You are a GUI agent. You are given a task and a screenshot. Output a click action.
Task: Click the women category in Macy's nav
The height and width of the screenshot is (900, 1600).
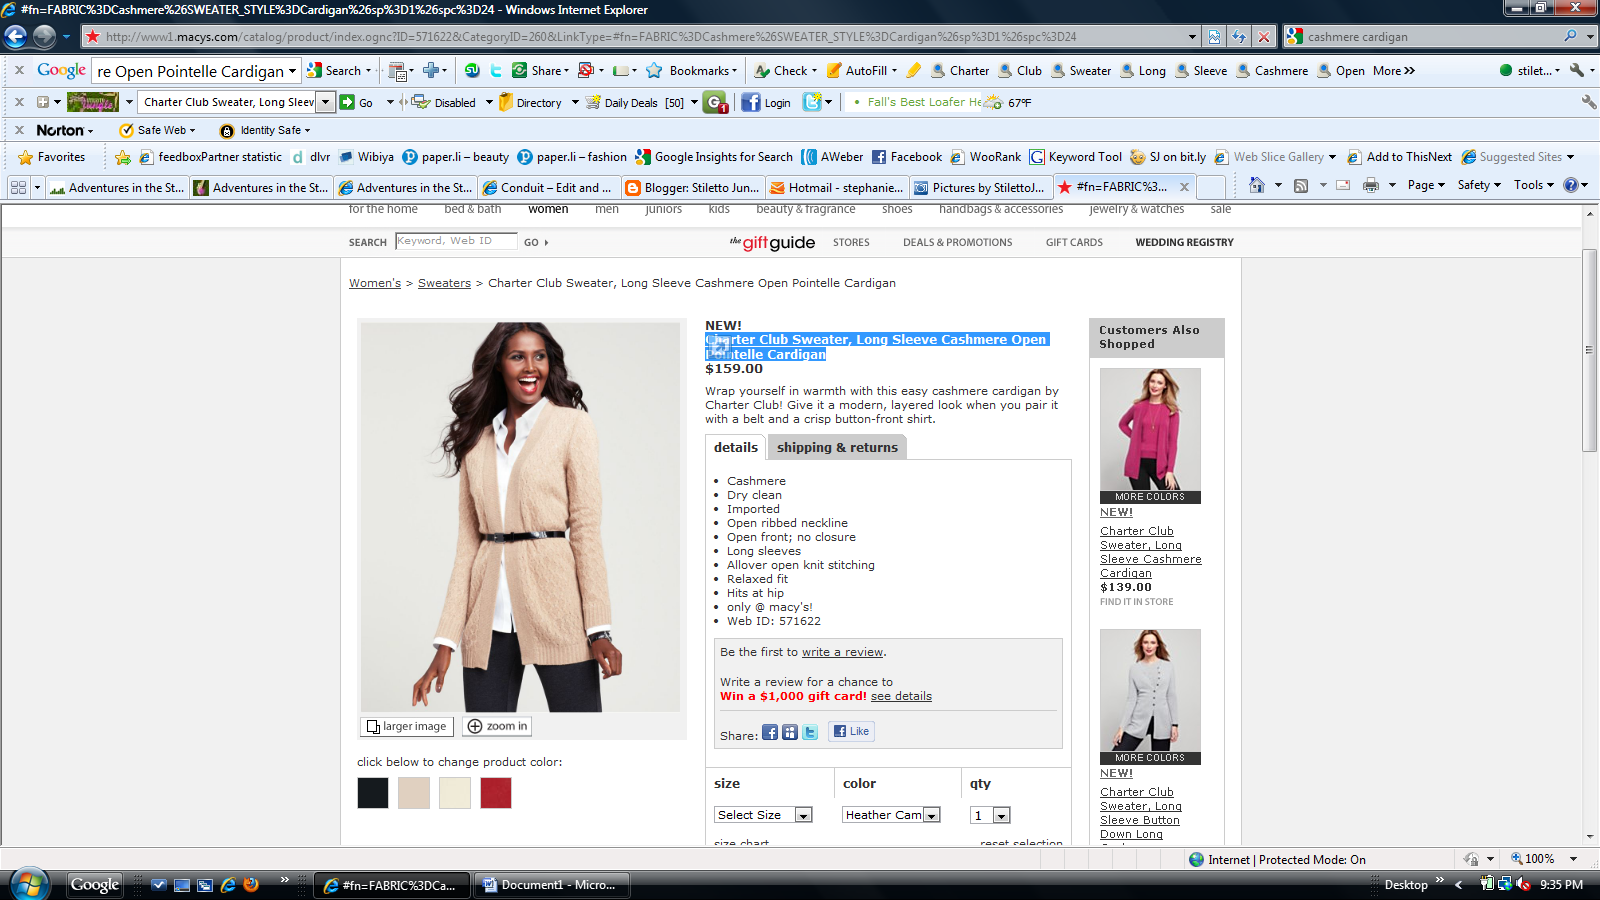pos(548,209)
